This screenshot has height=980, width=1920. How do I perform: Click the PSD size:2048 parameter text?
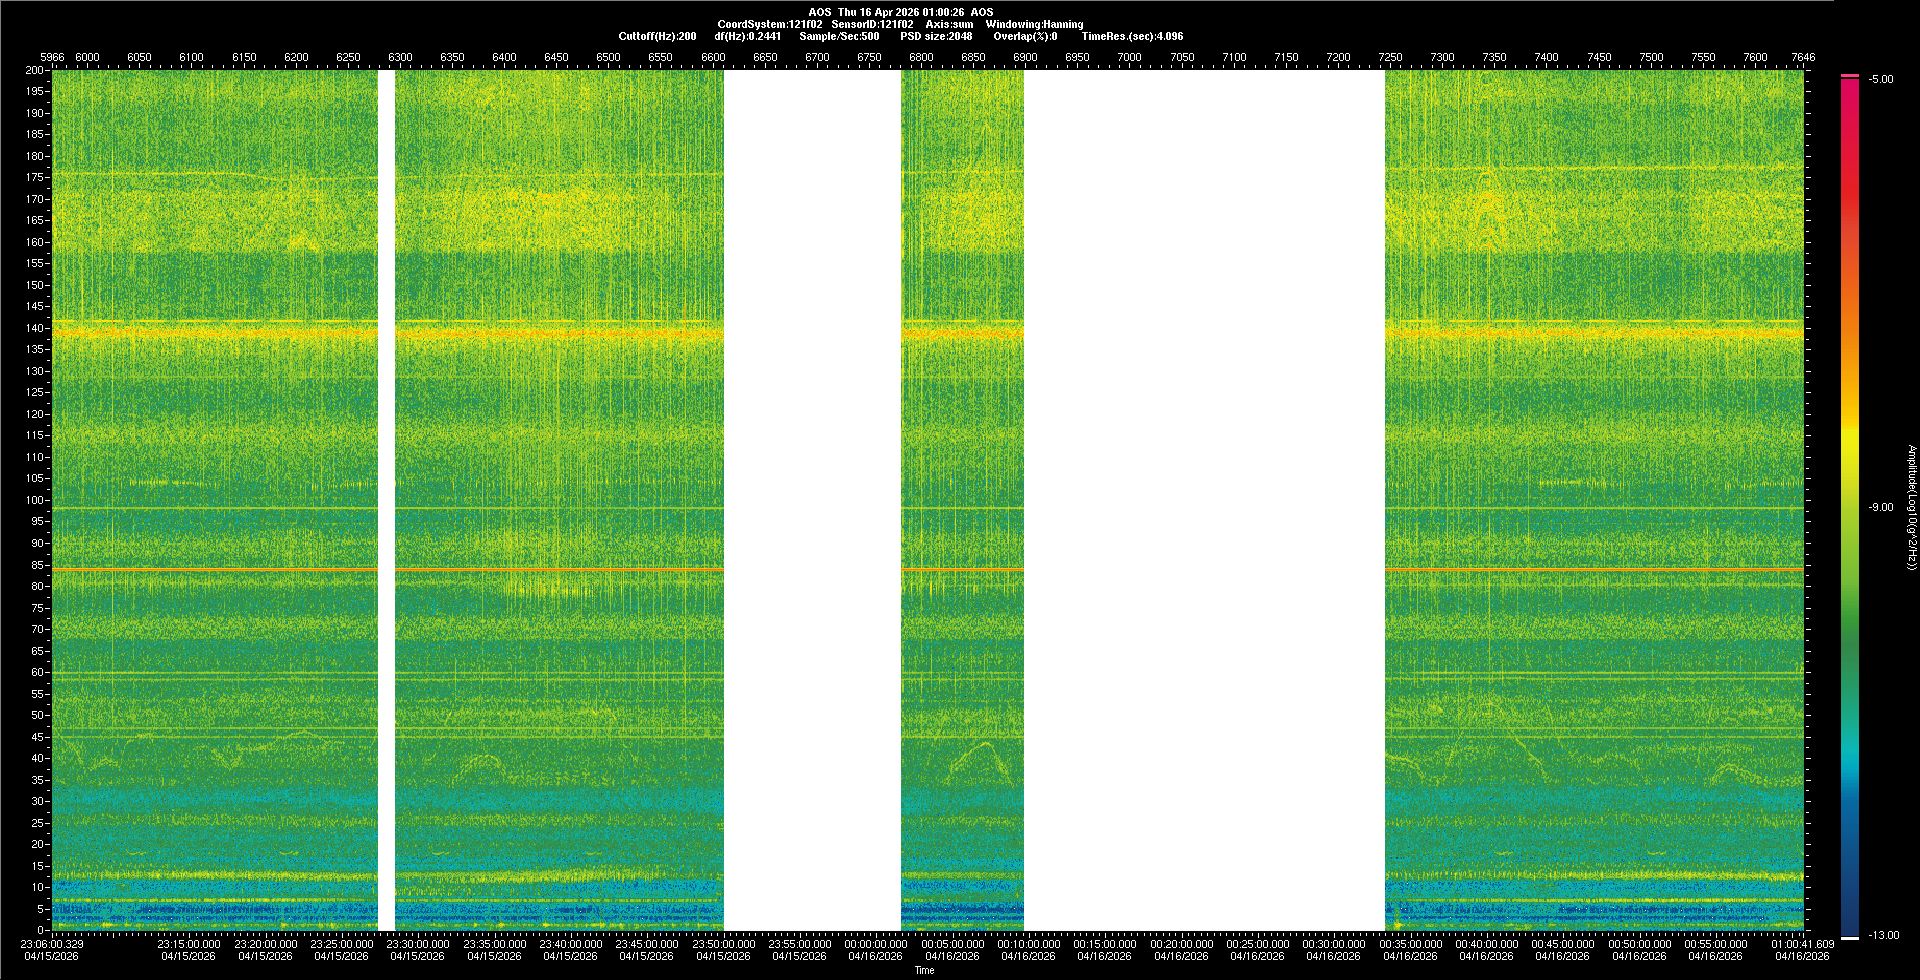pyautogui.click(x=936, y=36)
